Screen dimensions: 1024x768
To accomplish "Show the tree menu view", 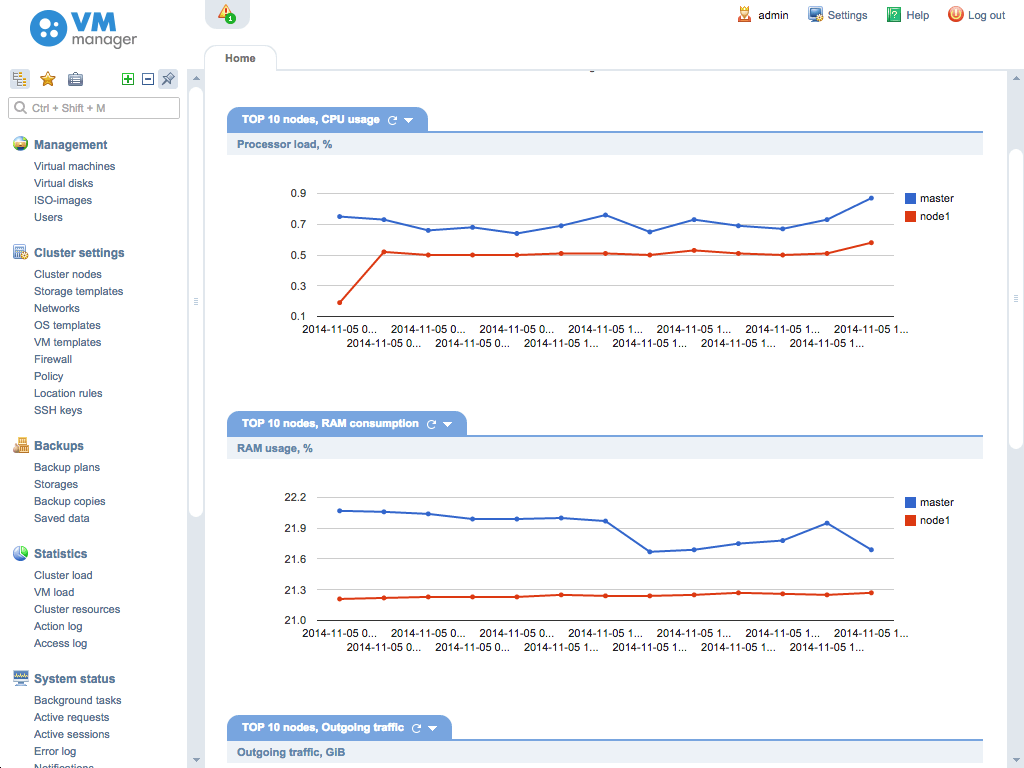I will [x=20, y=79].
